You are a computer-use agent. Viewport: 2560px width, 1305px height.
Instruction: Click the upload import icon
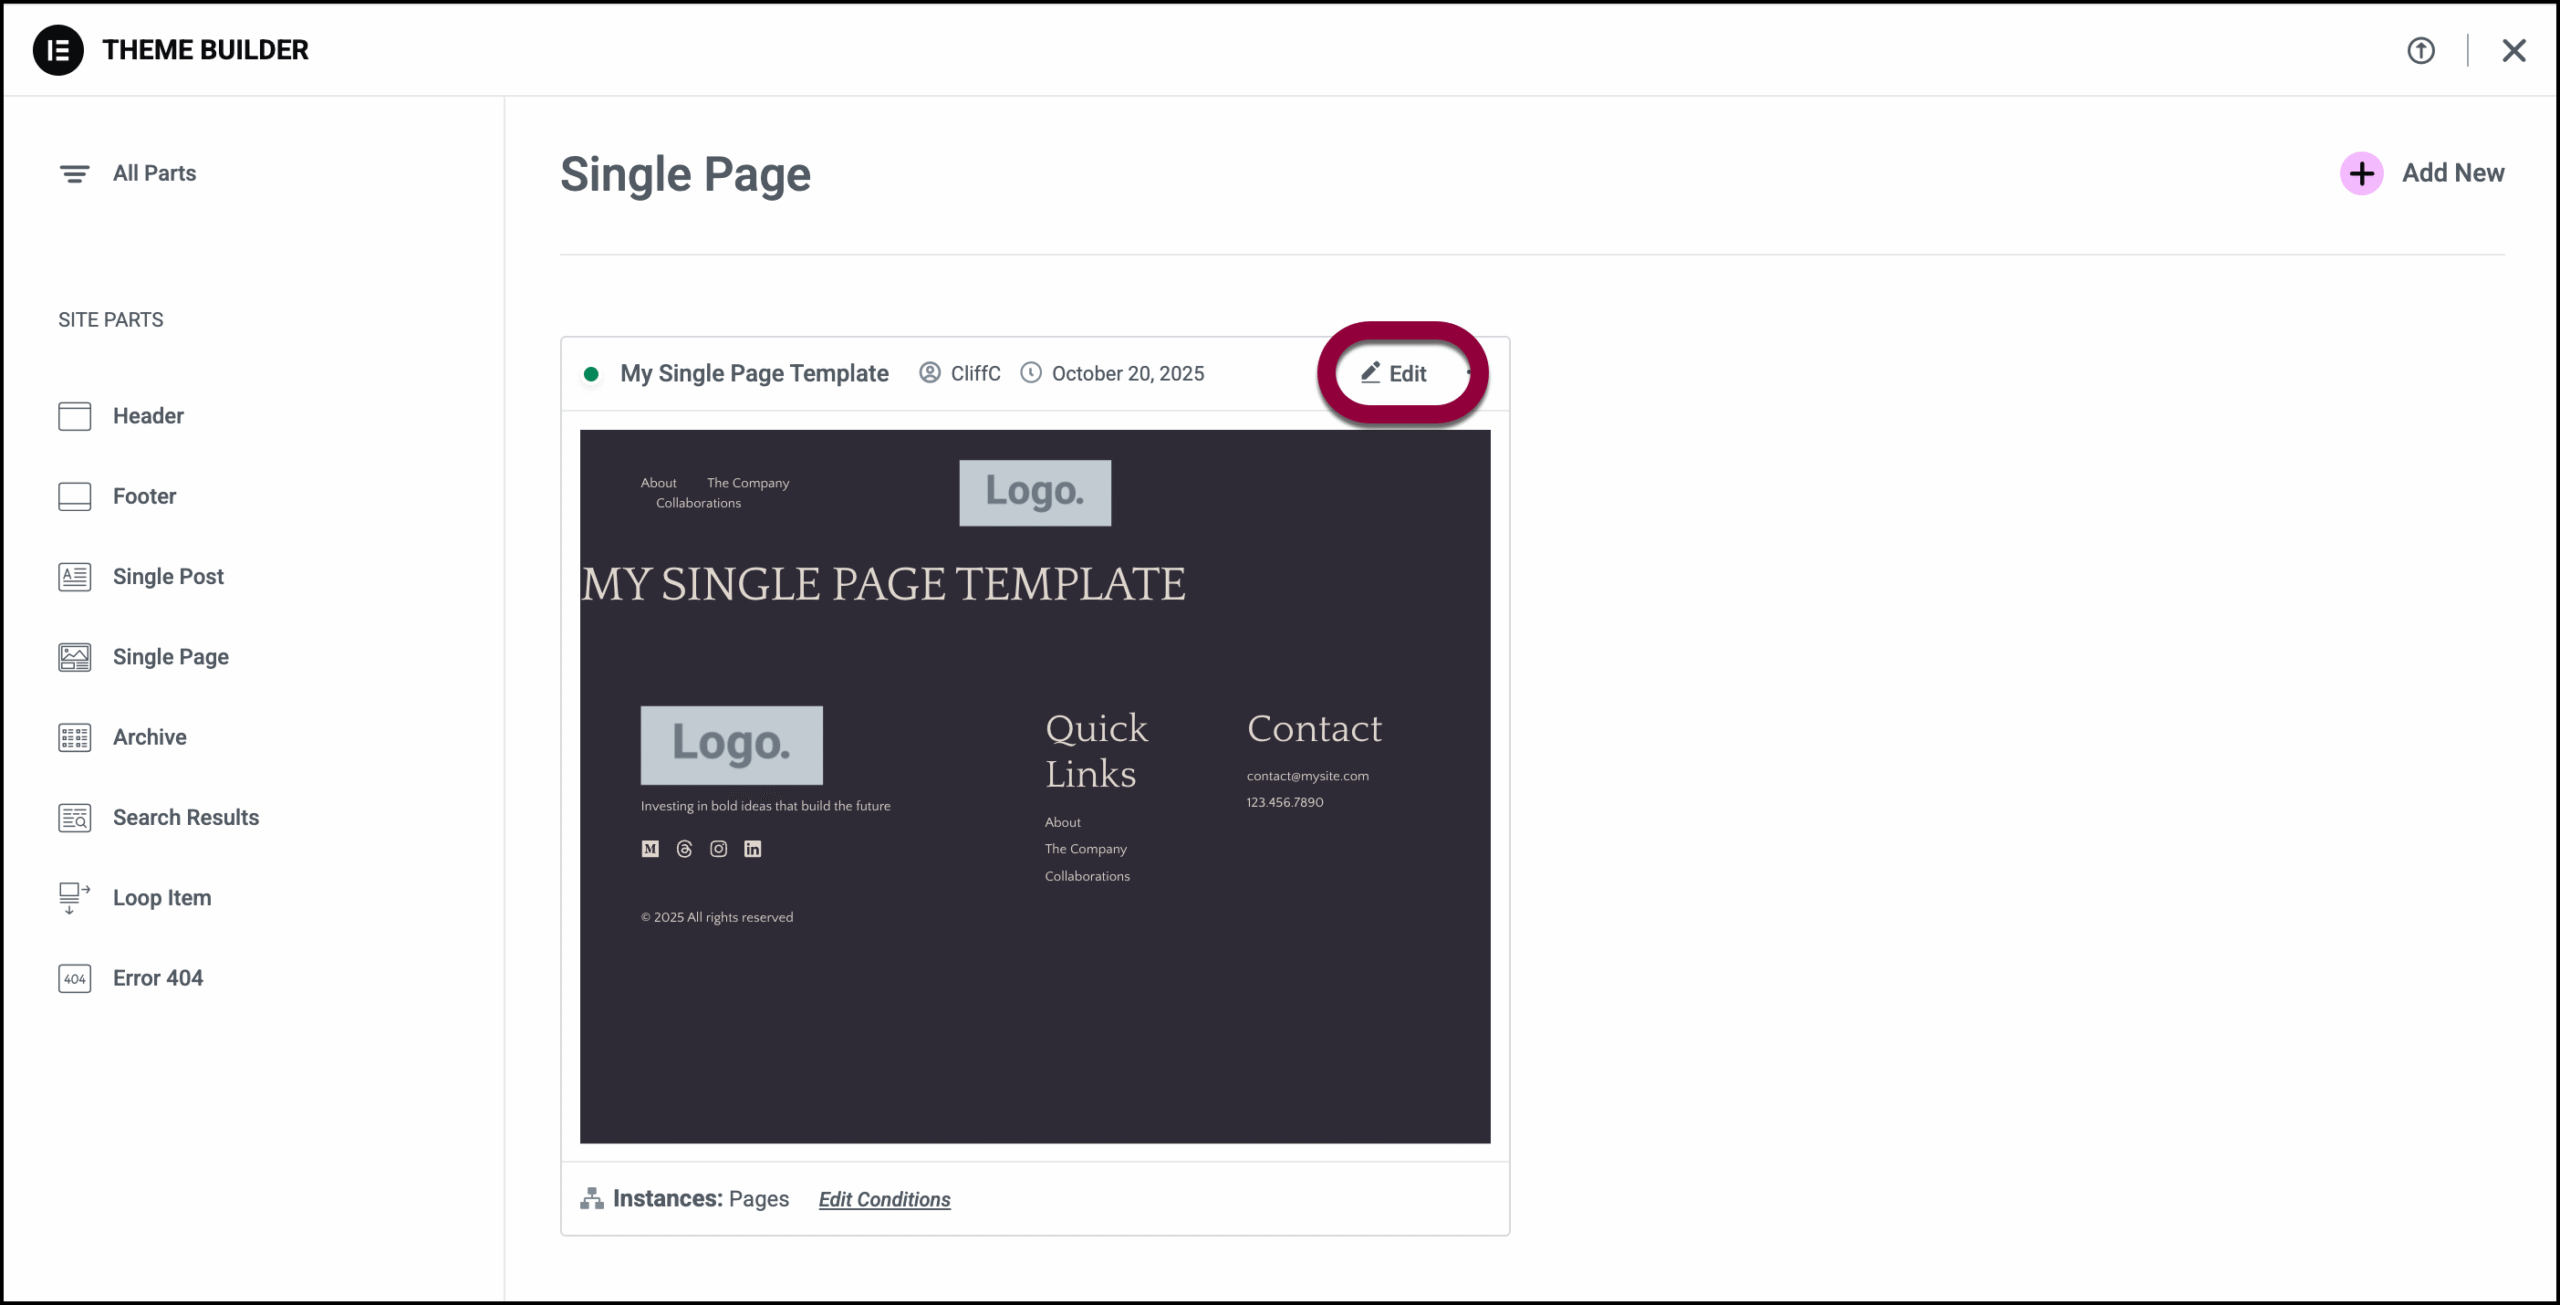pyautogui.click(x=2420, y=50)
